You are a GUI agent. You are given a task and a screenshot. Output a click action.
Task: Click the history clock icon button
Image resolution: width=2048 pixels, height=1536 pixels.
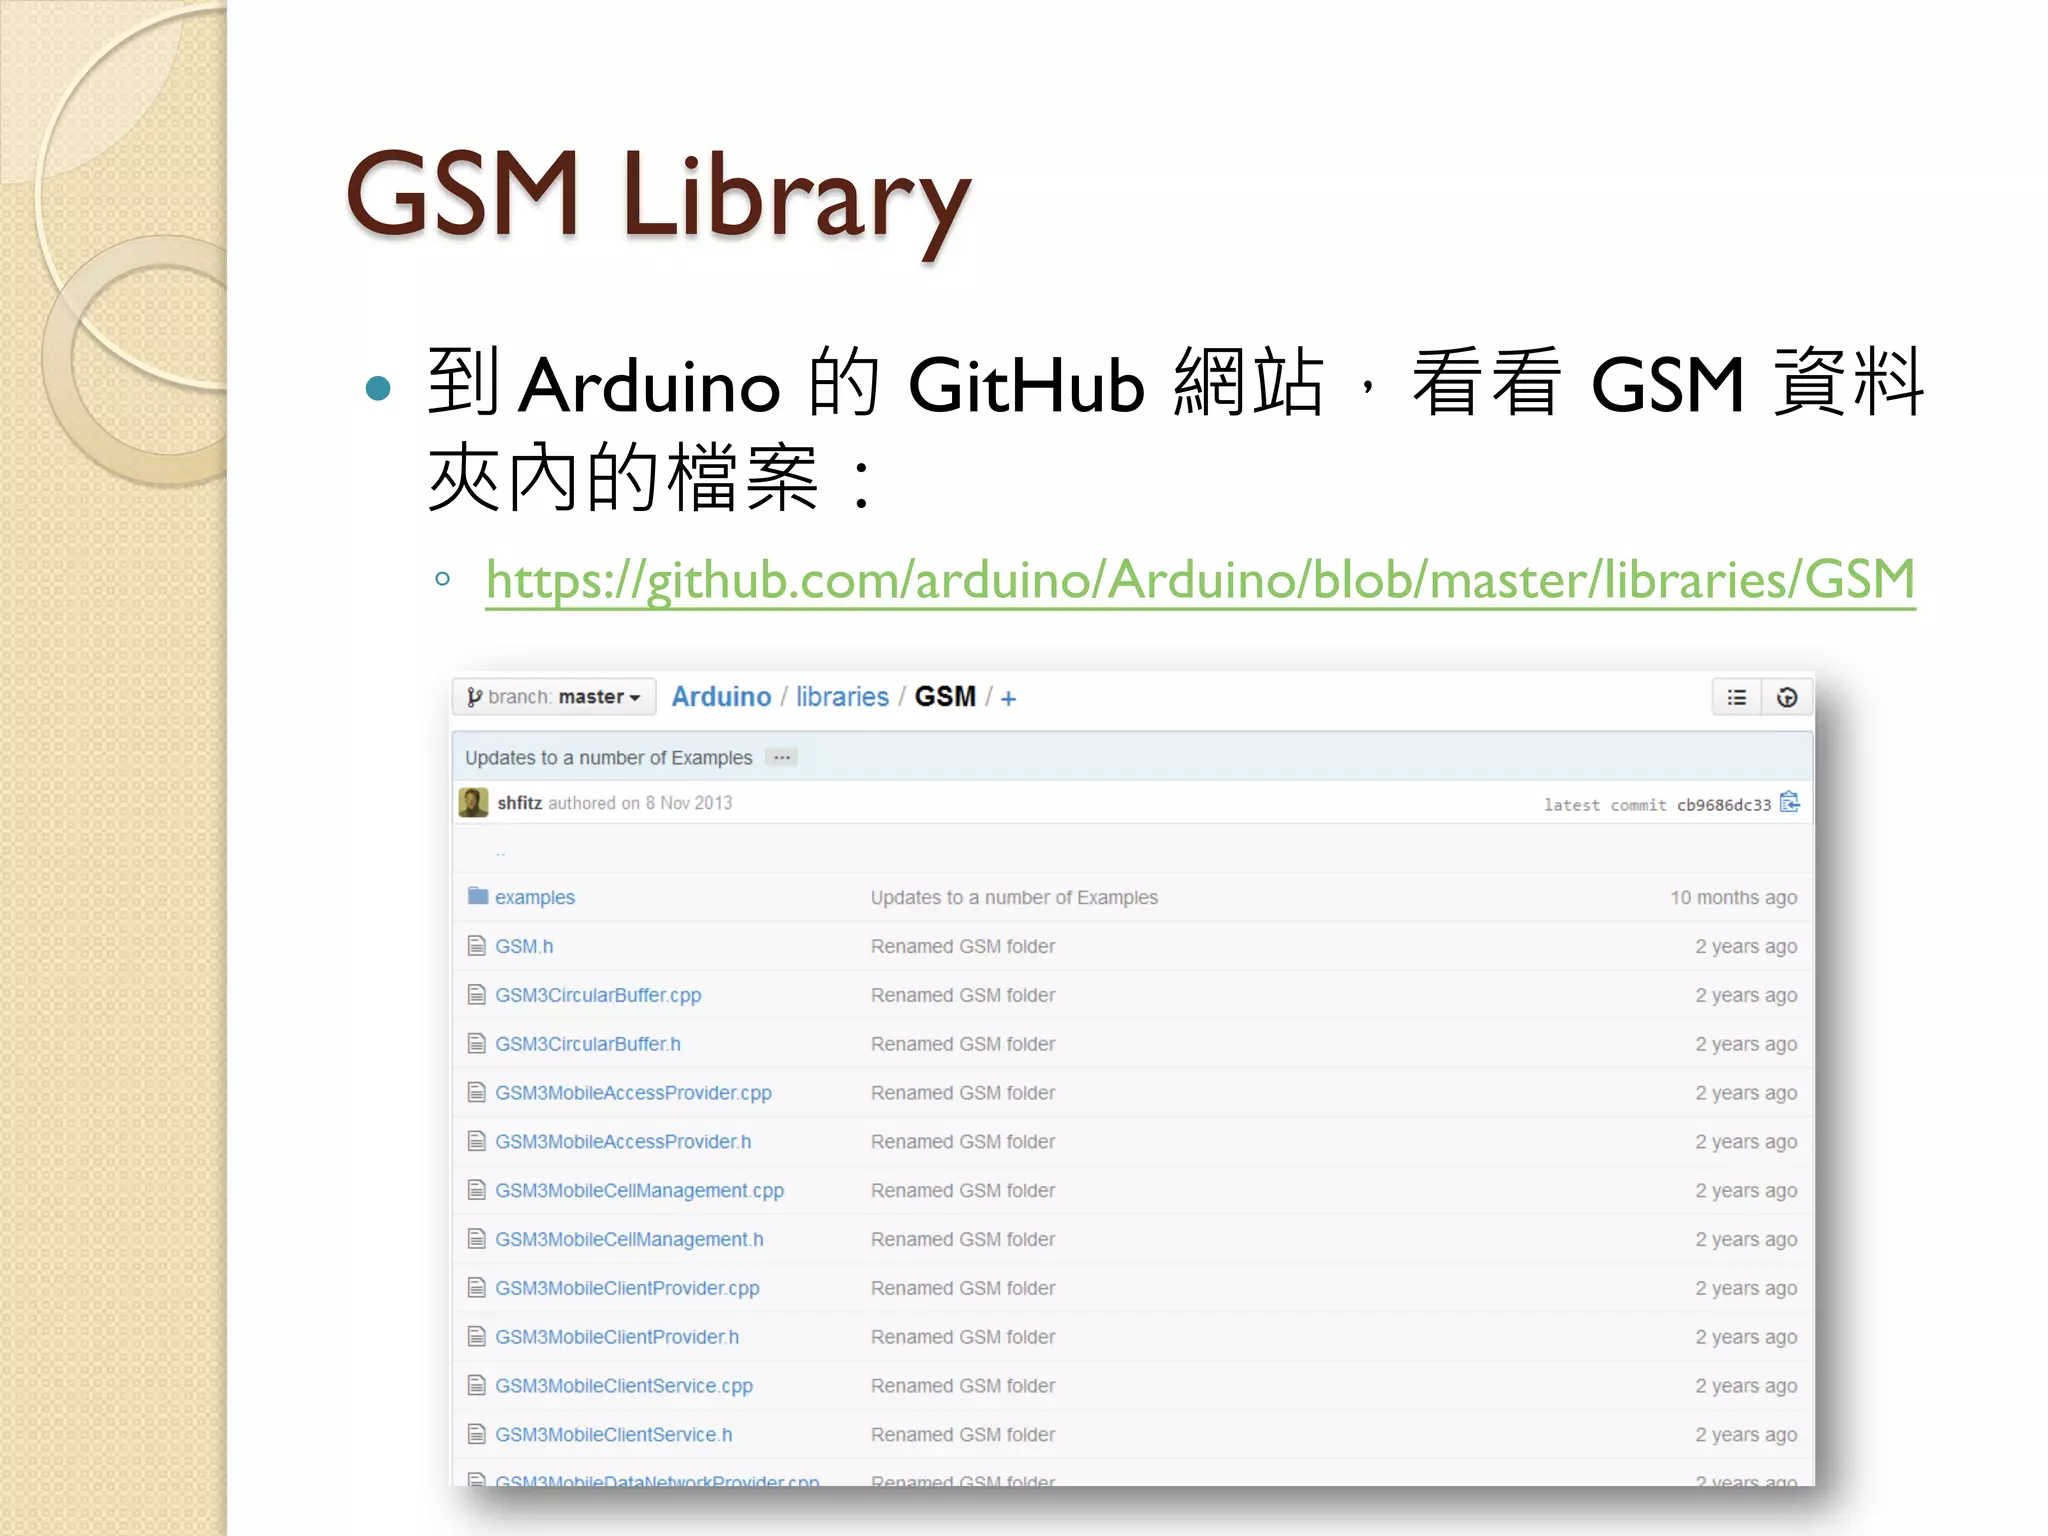point(1787,697)
